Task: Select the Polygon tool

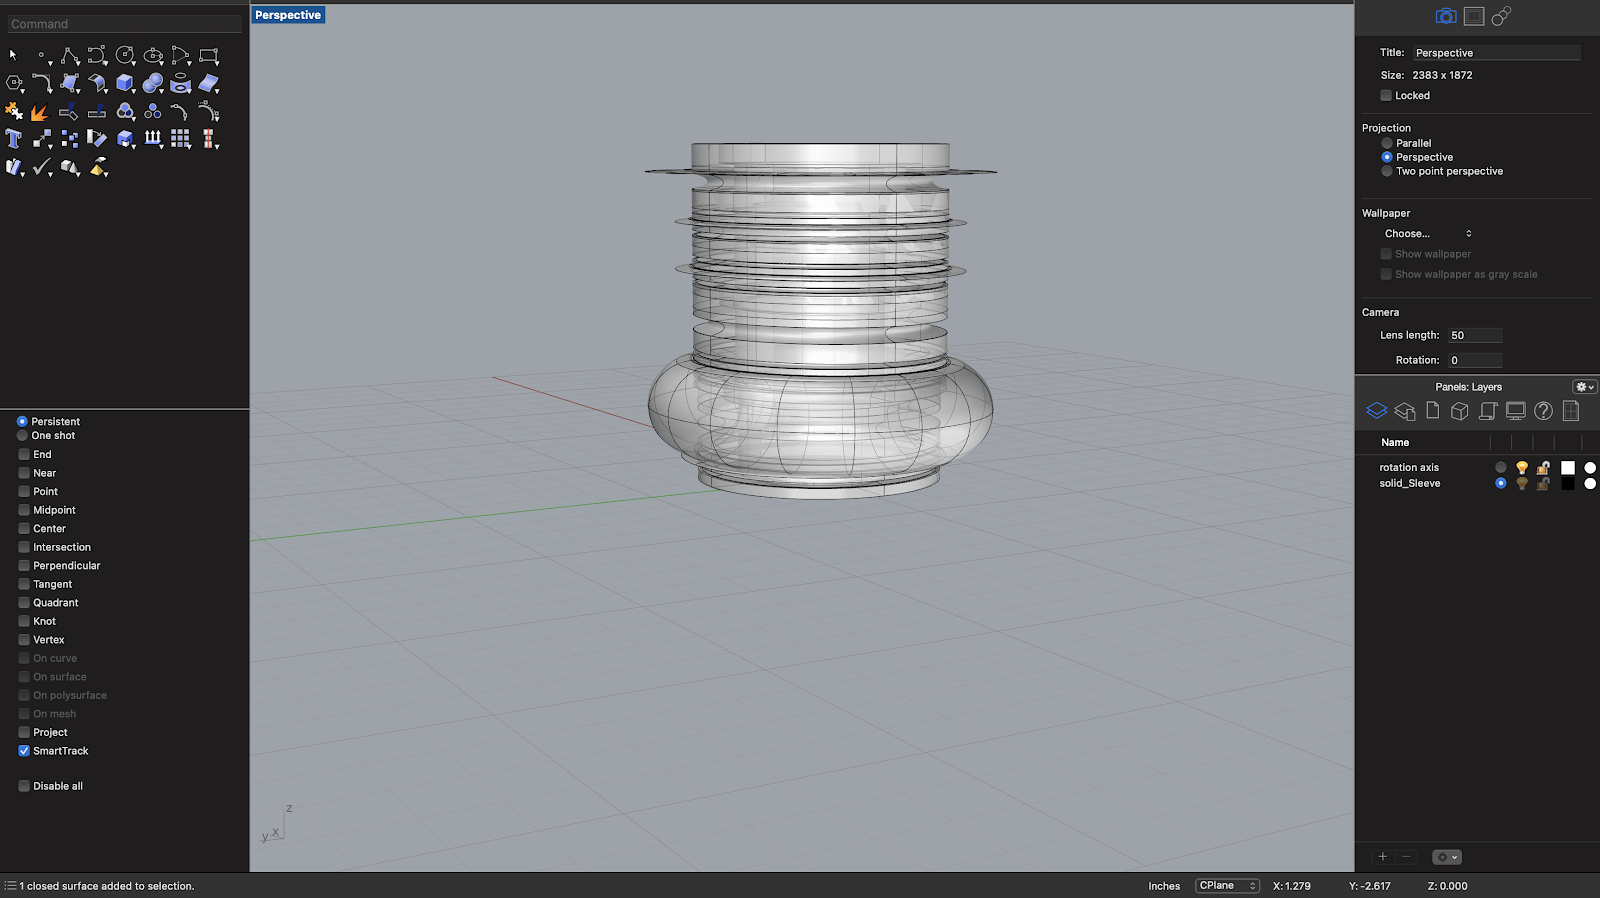Action: pyautogui.click(x=14, y=83)
